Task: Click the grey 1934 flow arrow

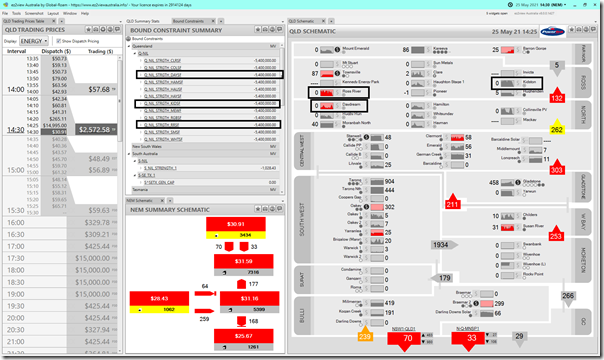Action: [x=444, y=245]
